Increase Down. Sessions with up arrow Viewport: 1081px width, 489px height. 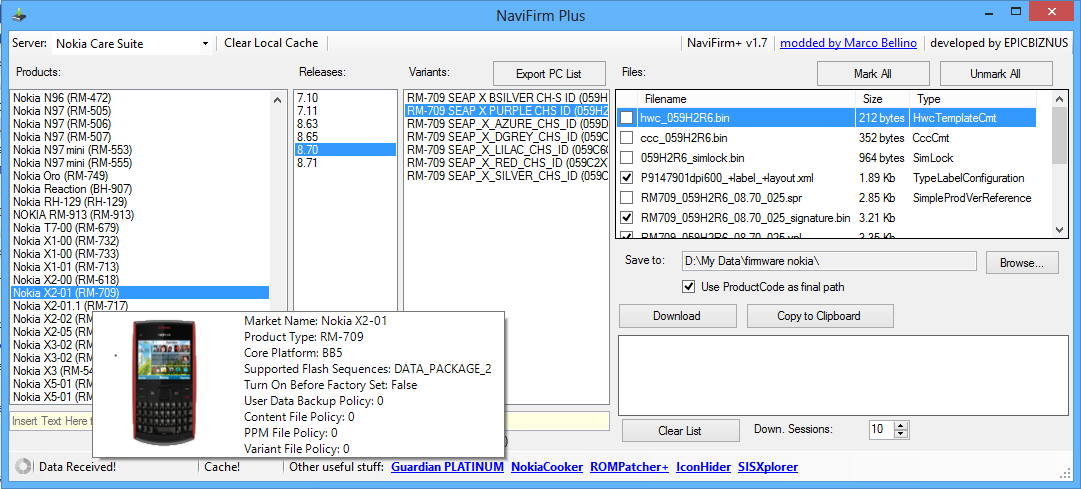point(900,426)
